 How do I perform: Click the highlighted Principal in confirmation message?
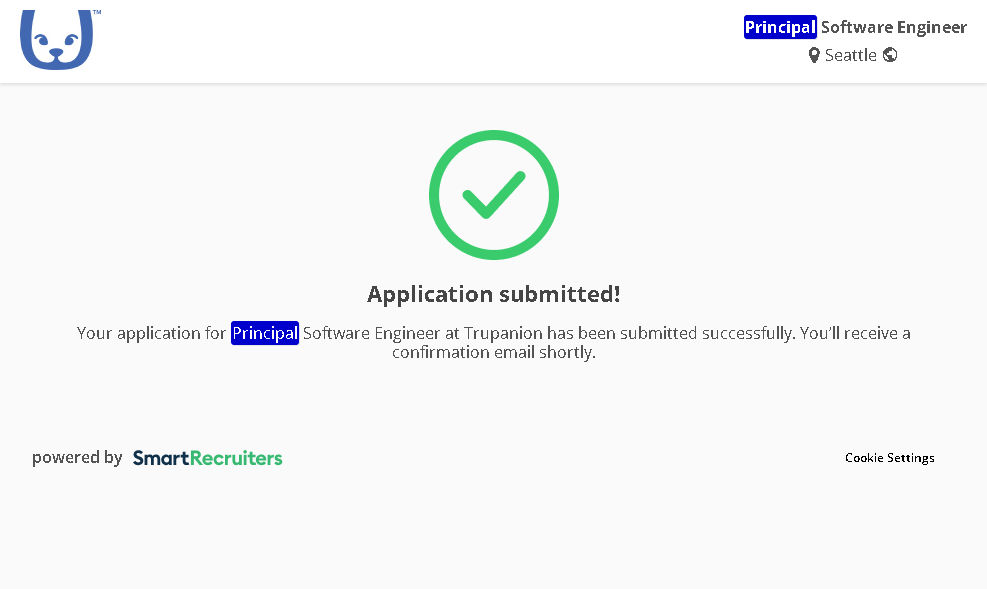coord(265,333)
